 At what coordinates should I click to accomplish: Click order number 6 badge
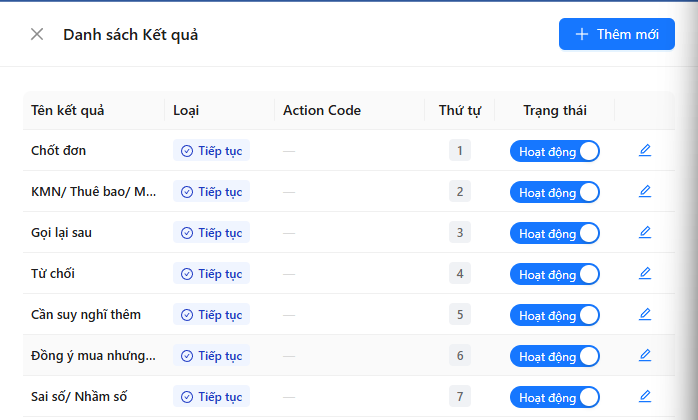460,355
